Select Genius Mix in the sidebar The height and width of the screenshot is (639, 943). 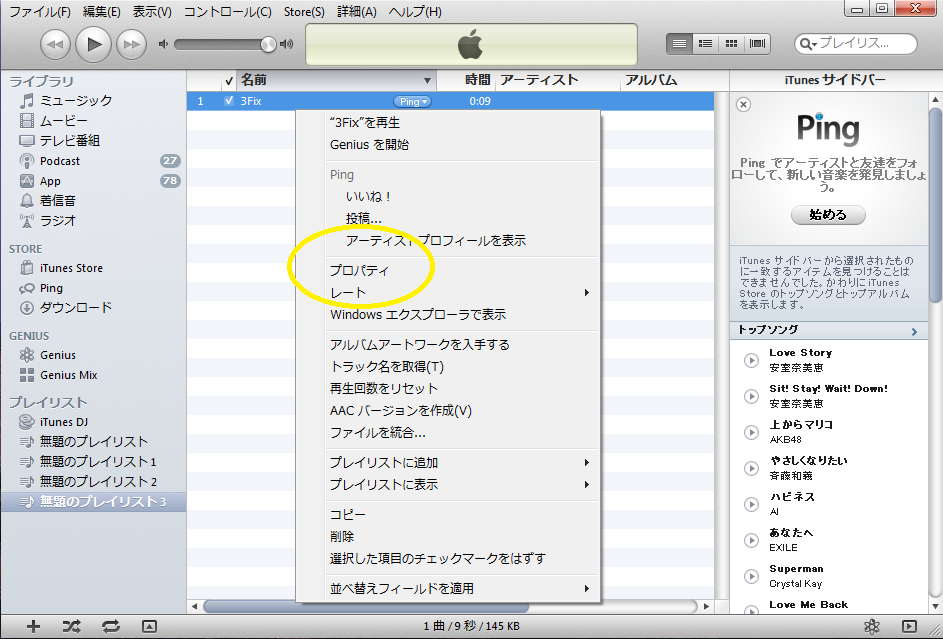coord(69,375)
